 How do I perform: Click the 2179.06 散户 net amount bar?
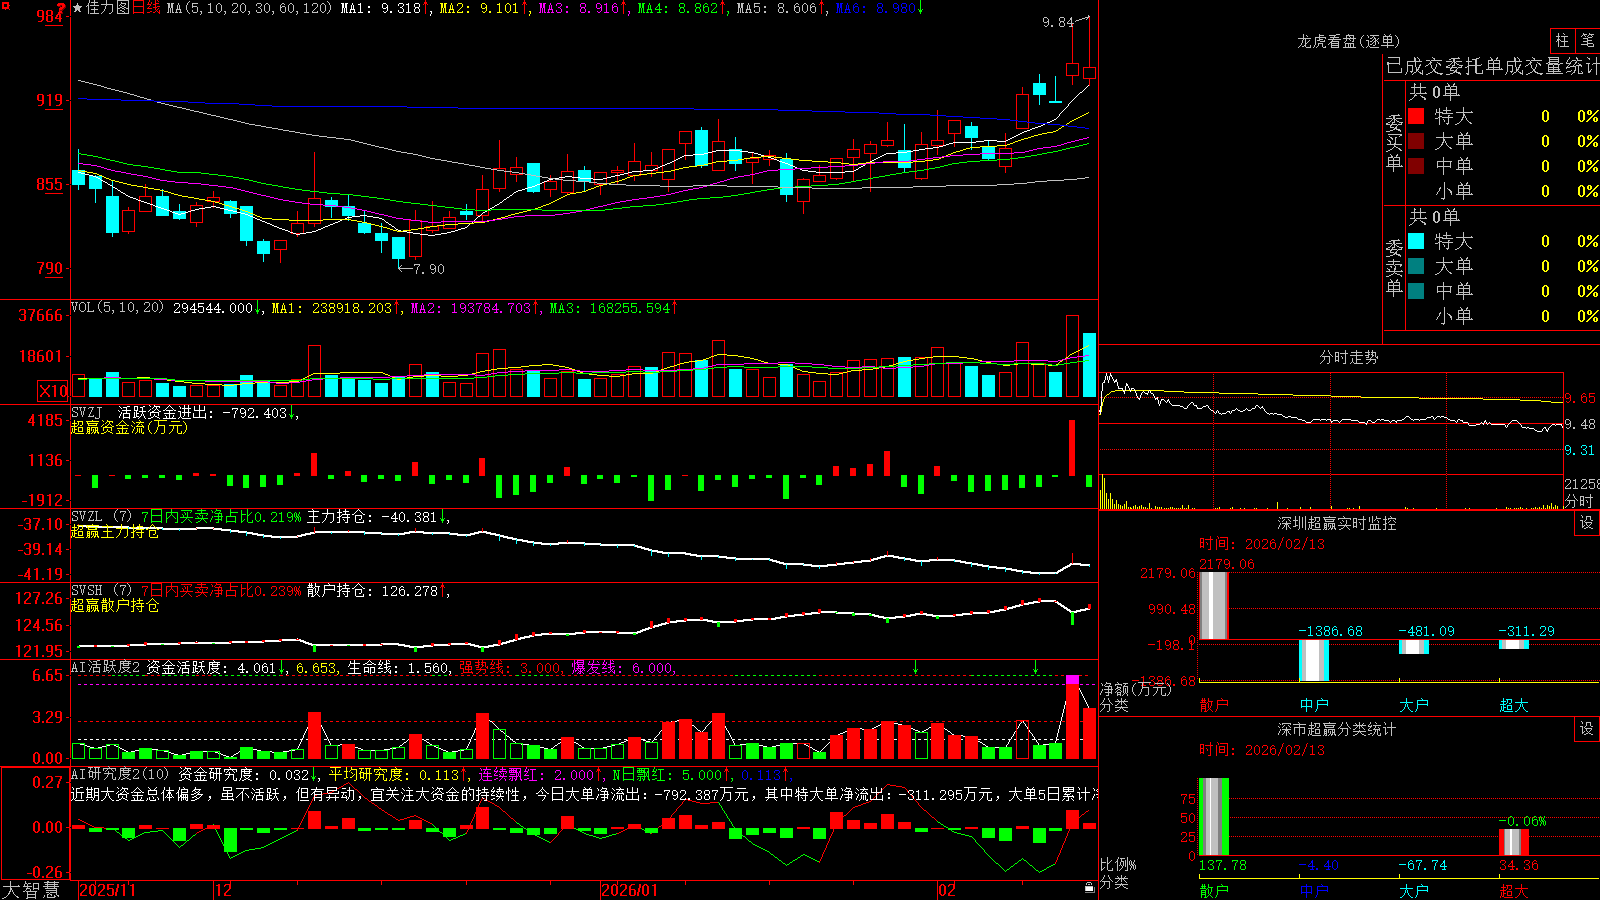coord(1214,605)
